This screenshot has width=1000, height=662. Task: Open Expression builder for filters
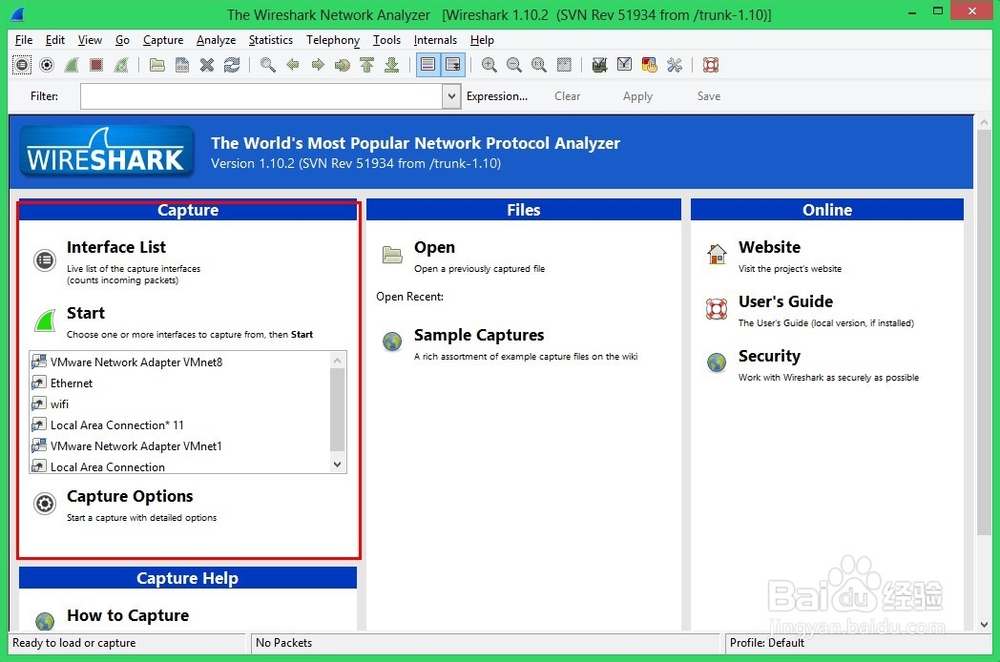click(x=497, y=96)
